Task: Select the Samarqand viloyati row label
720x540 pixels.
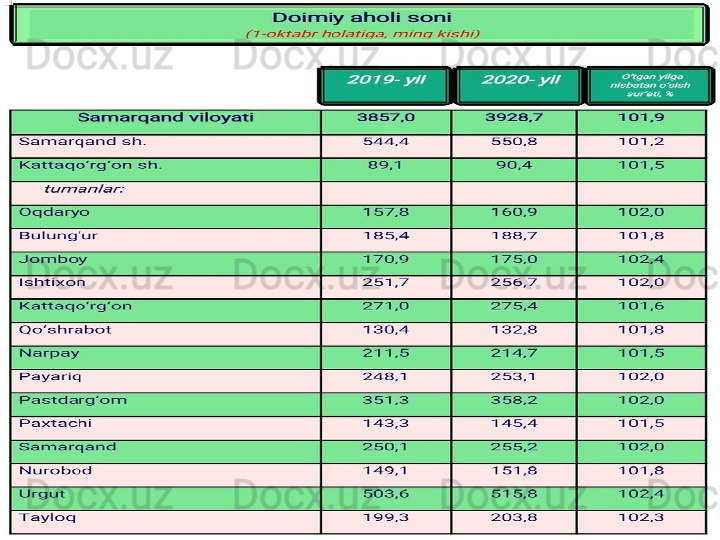Action: 165,118
